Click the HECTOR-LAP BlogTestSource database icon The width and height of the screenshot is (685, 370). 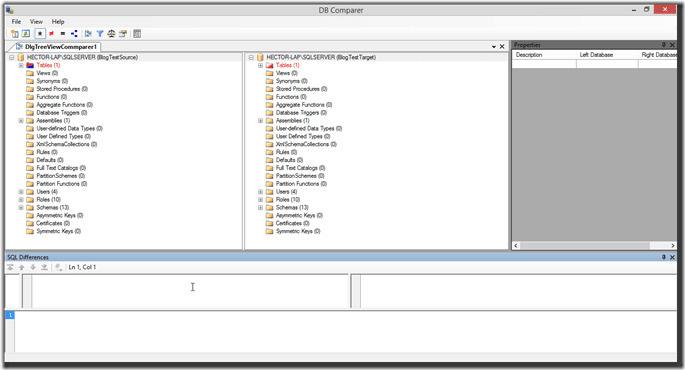21,57
